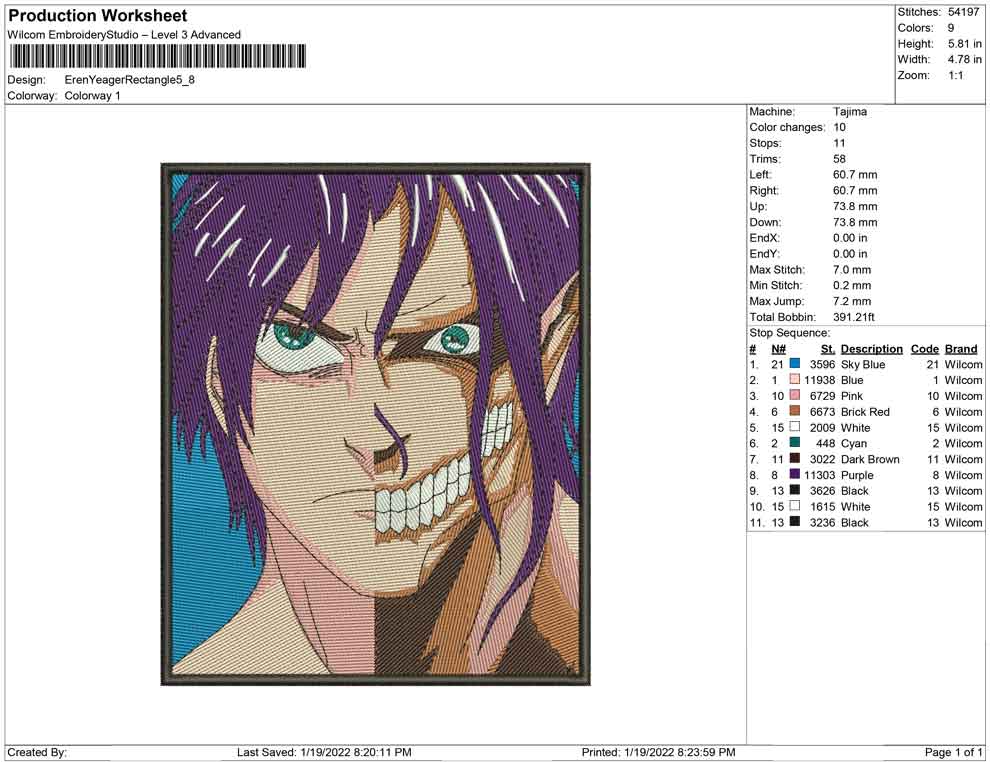Click the Cyan color swatch in row 6
990x762 pixels.
tap(795, 443)
